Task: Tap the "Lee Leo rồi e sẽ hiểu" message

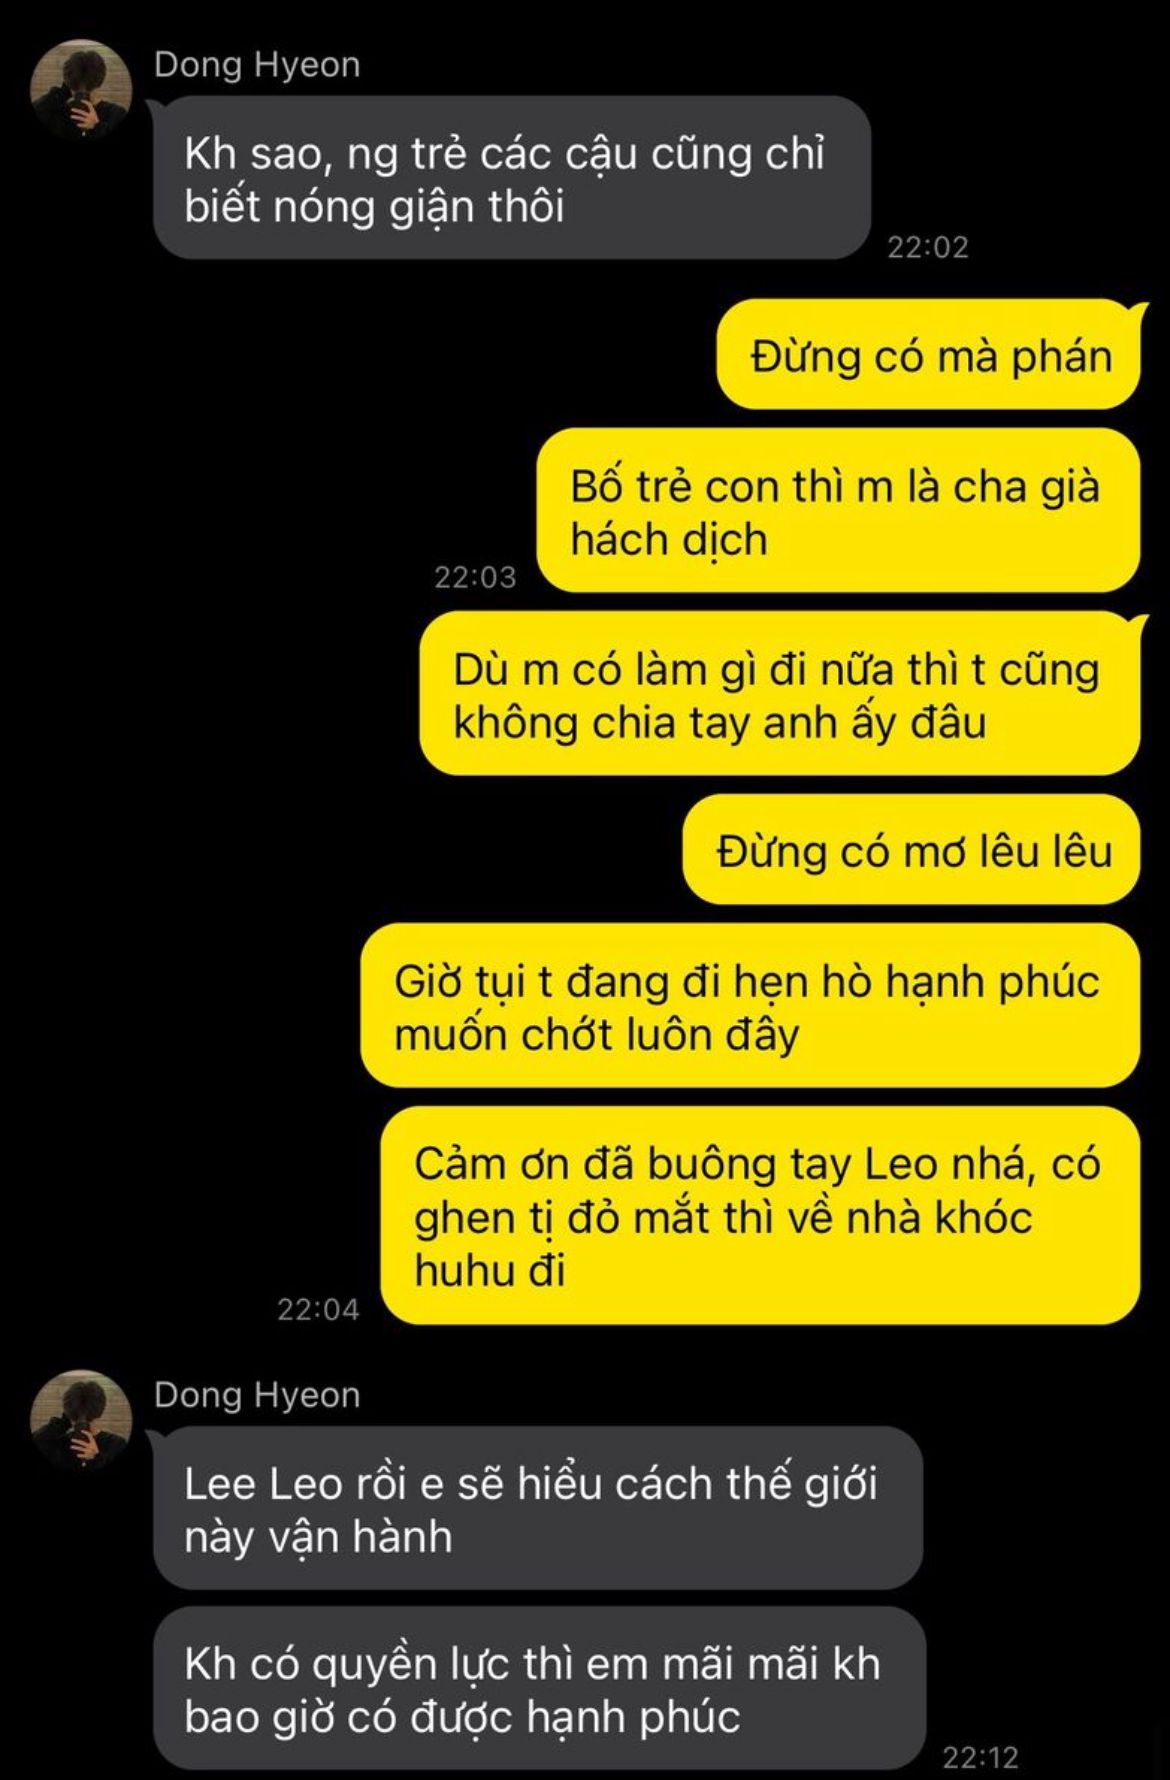Action: 537,1508
